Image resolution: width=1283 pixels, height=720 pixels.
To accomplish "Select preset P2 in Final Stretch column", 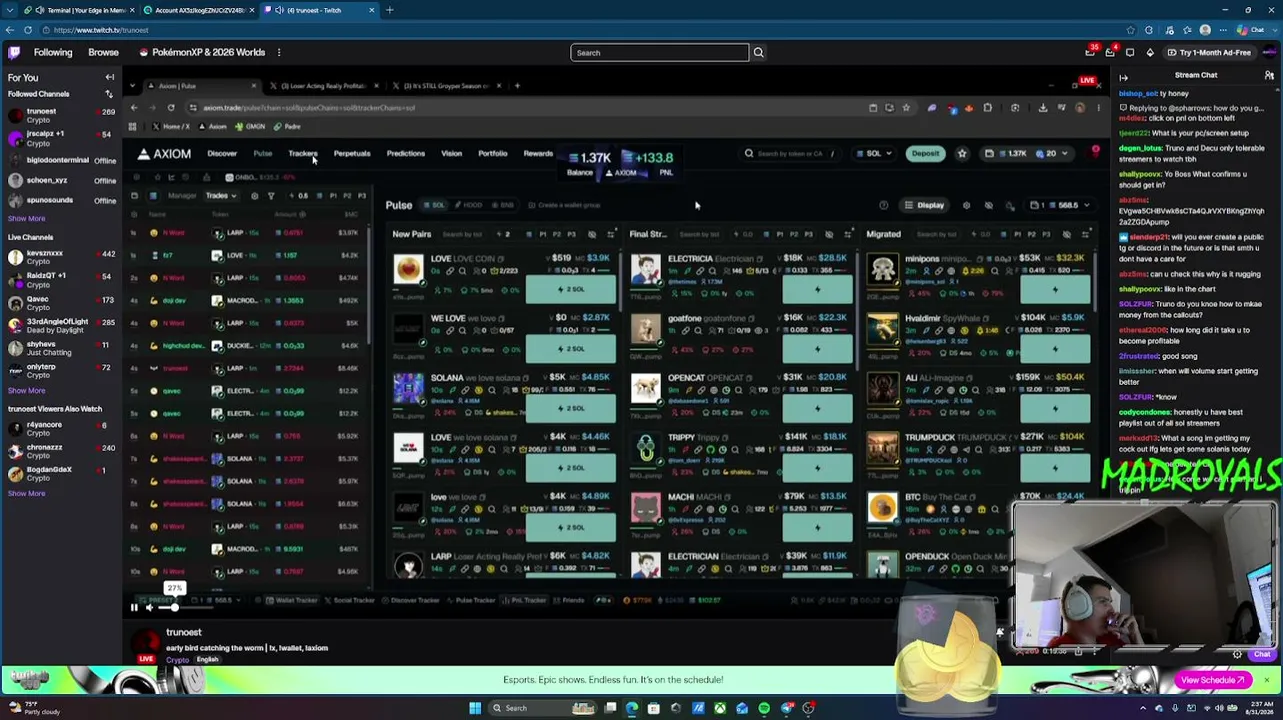I will click(x=795, y=234).
